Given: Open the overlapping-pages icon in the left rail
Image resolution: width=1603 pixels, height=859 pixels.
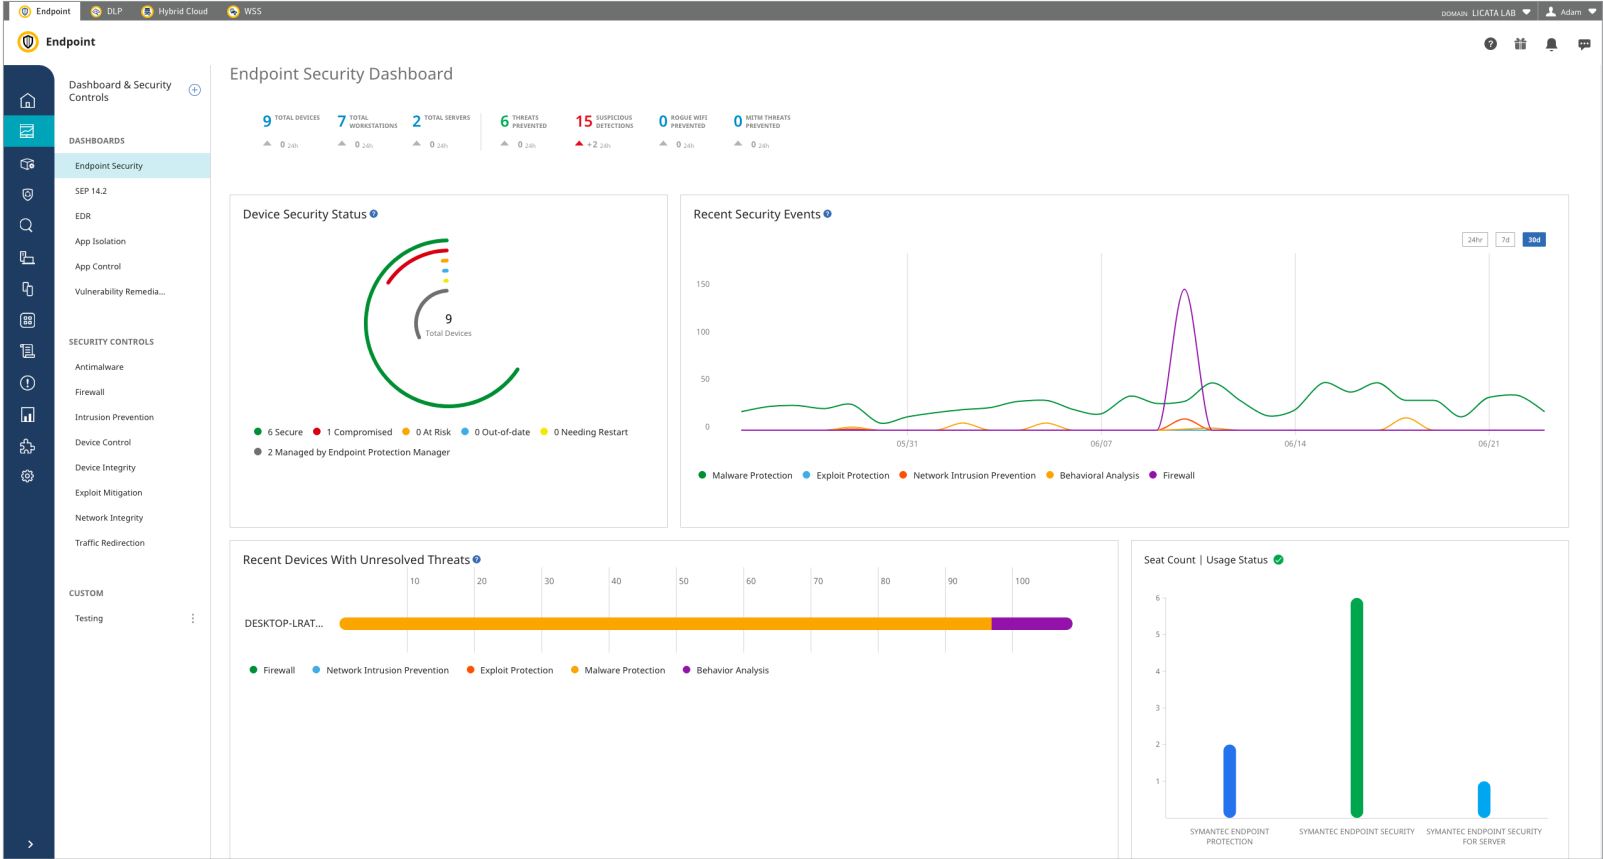Looking at the screenshot, I should coord(27,289).
